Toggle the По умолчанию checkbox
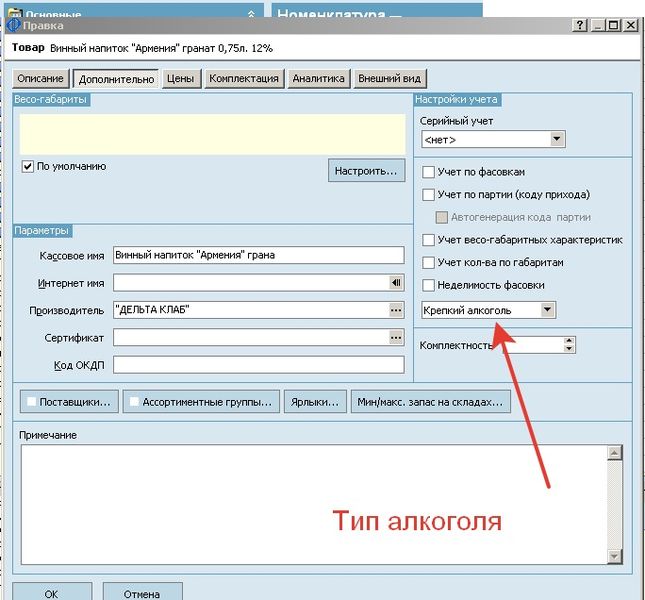The width and height of the screenshot is (645, 600). point(28,167)
